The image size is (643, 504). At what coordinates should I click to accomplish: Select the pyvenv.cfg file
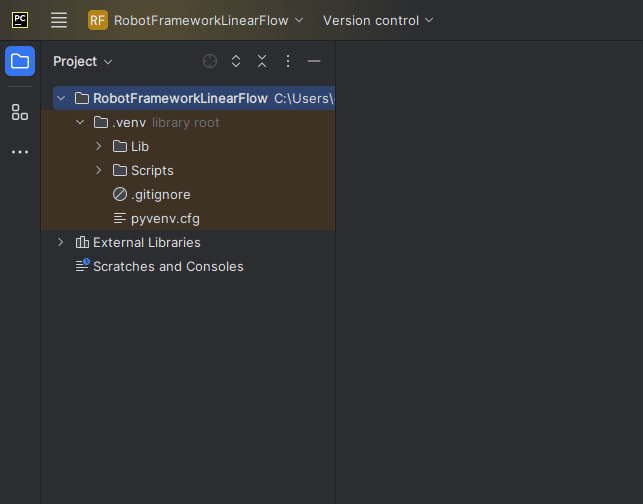[188, 219]
